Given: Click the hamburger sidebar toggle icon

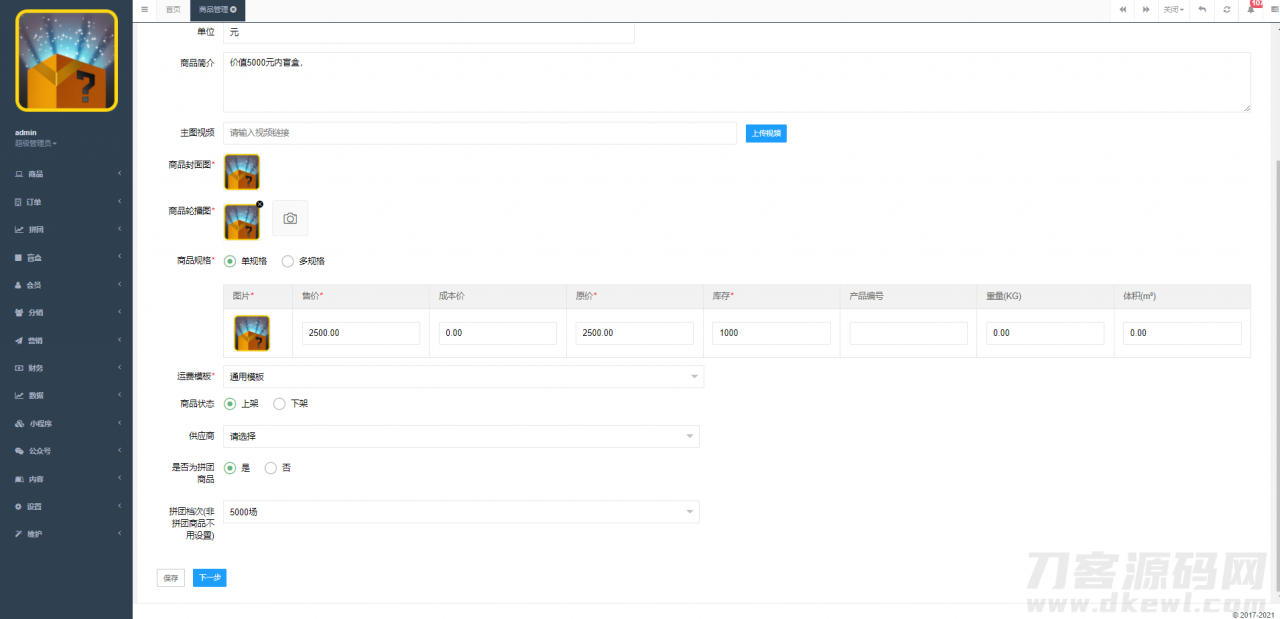Looking at the screenshot, I should point(145,9).
